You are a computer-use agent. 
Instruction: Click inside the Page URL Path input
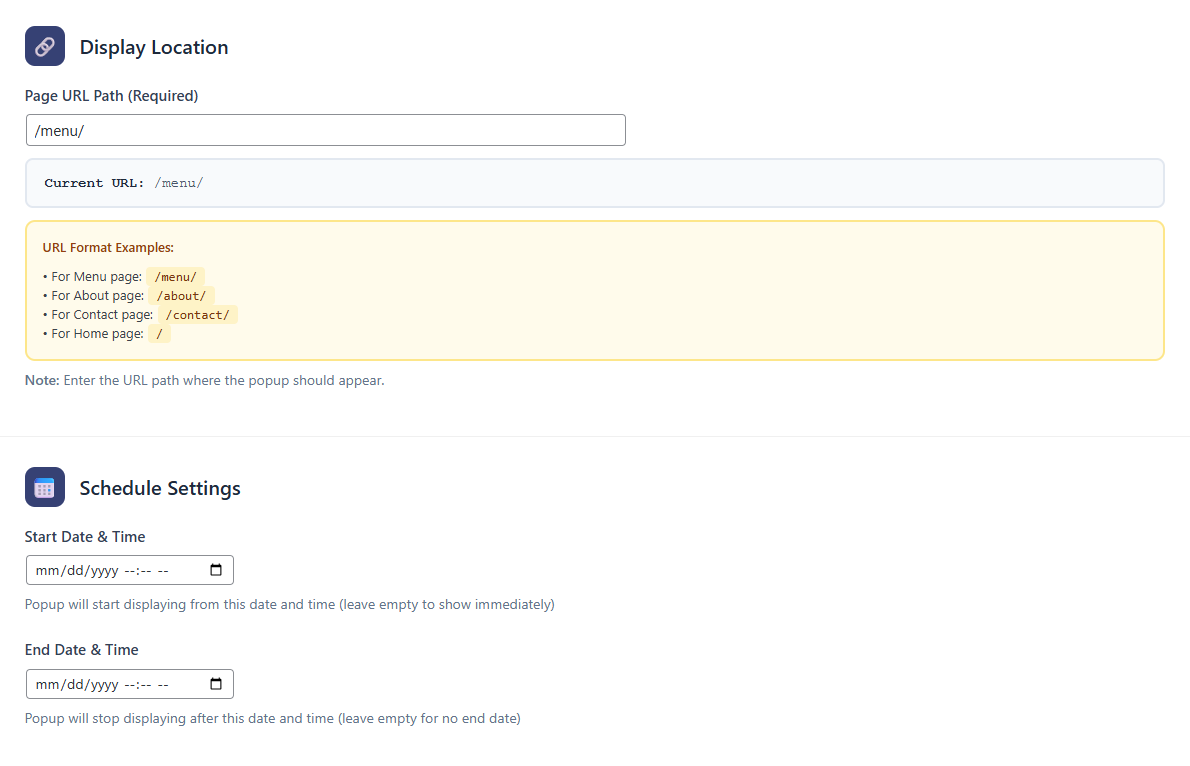[325, 130]
